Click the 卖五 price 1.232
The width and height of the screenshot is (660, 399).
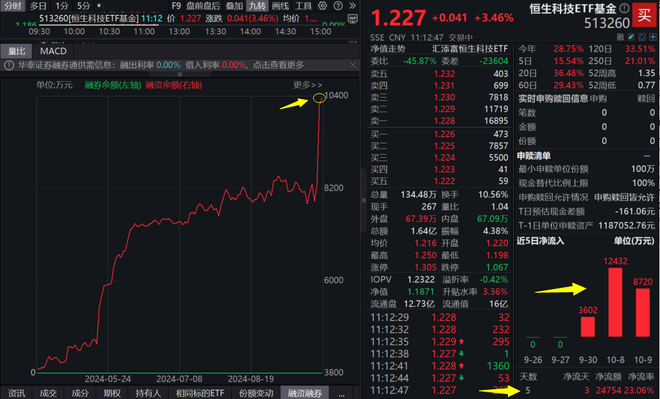[x=444, y=74]
